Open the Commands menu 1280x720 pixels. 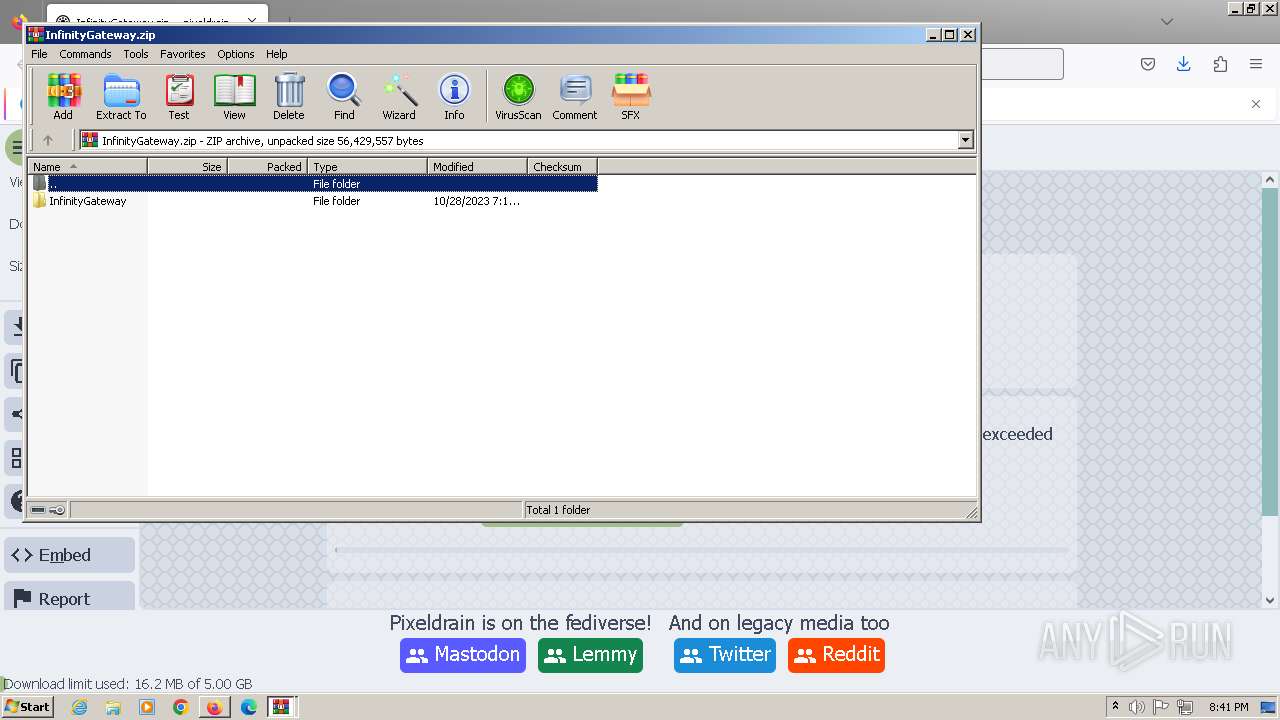[x=85, y=54]
